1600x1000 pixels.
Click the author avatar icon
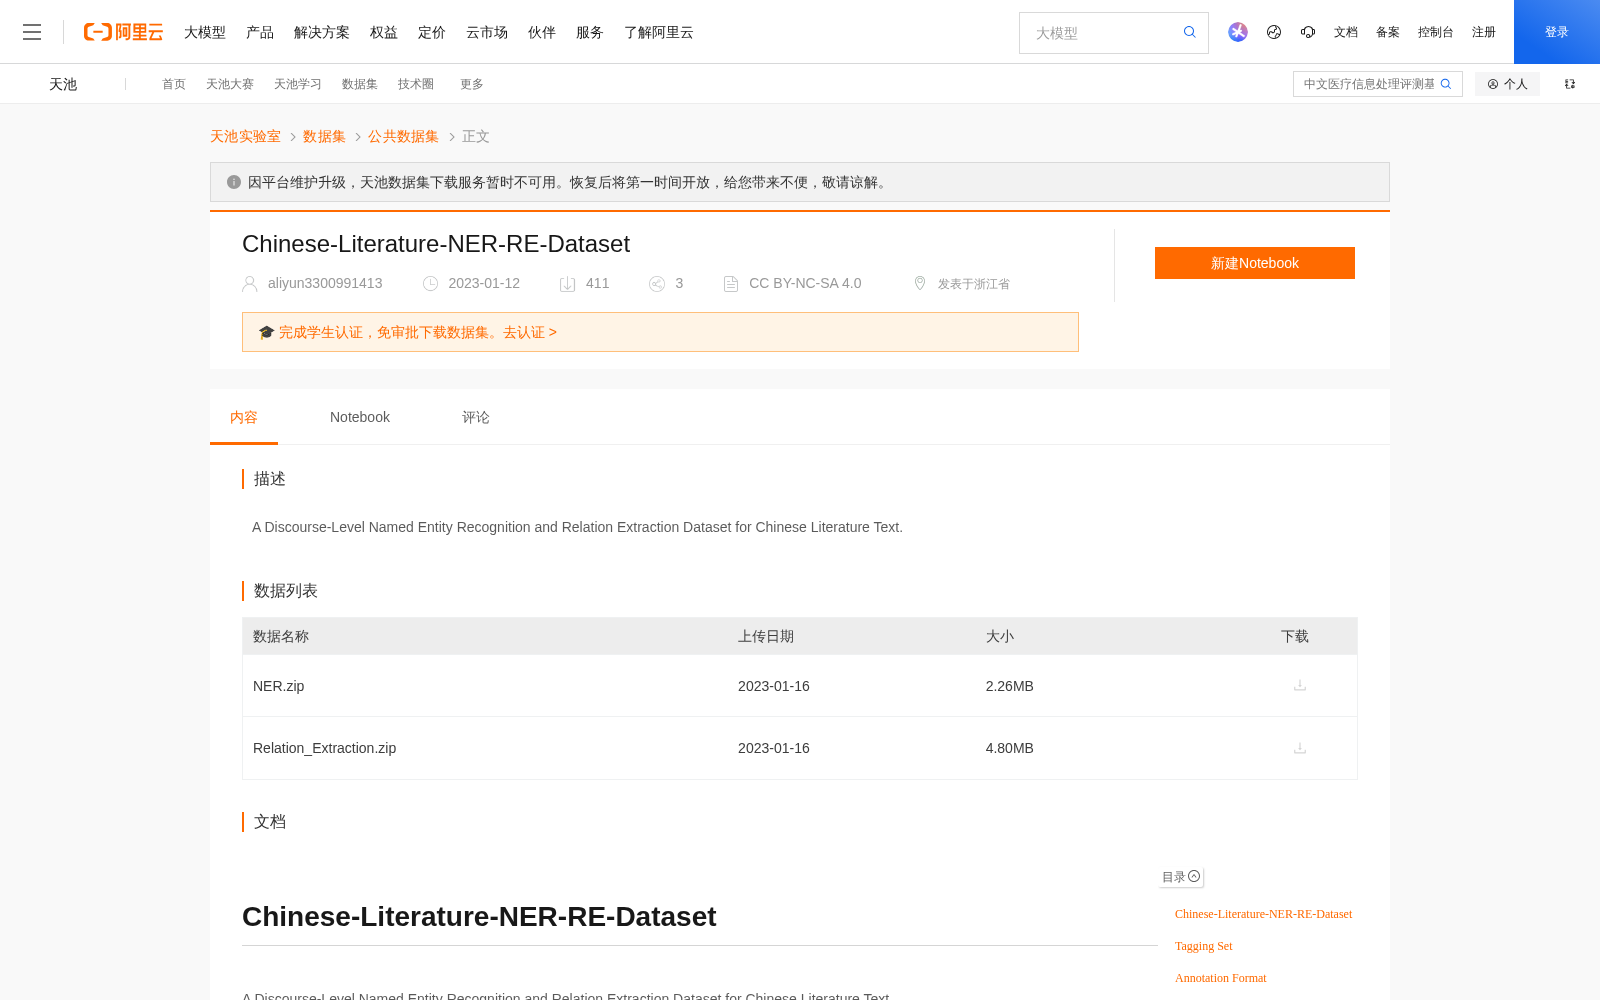point(250,284)
